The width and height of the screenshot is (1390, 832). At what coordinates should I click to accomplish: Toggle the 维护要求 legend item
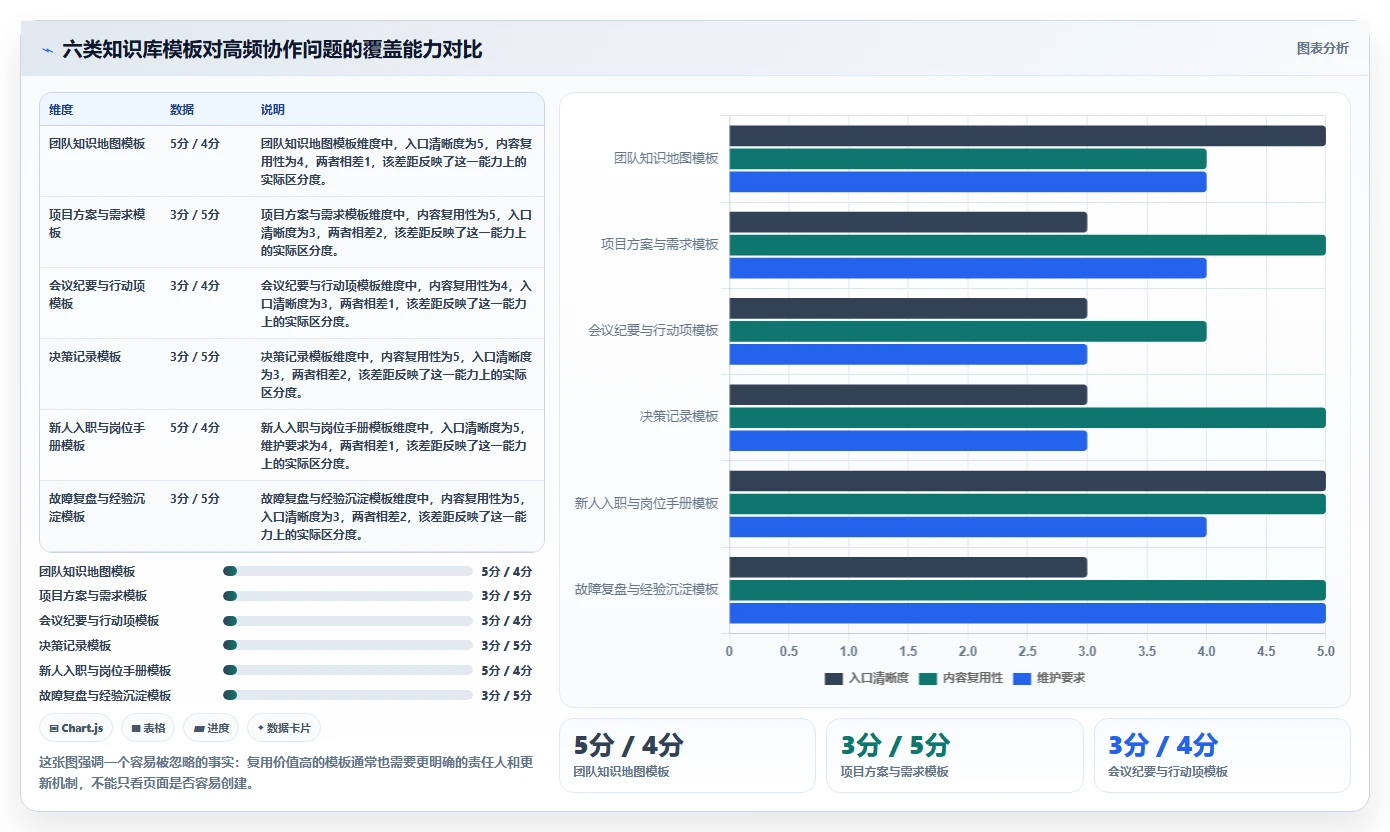1049,678
